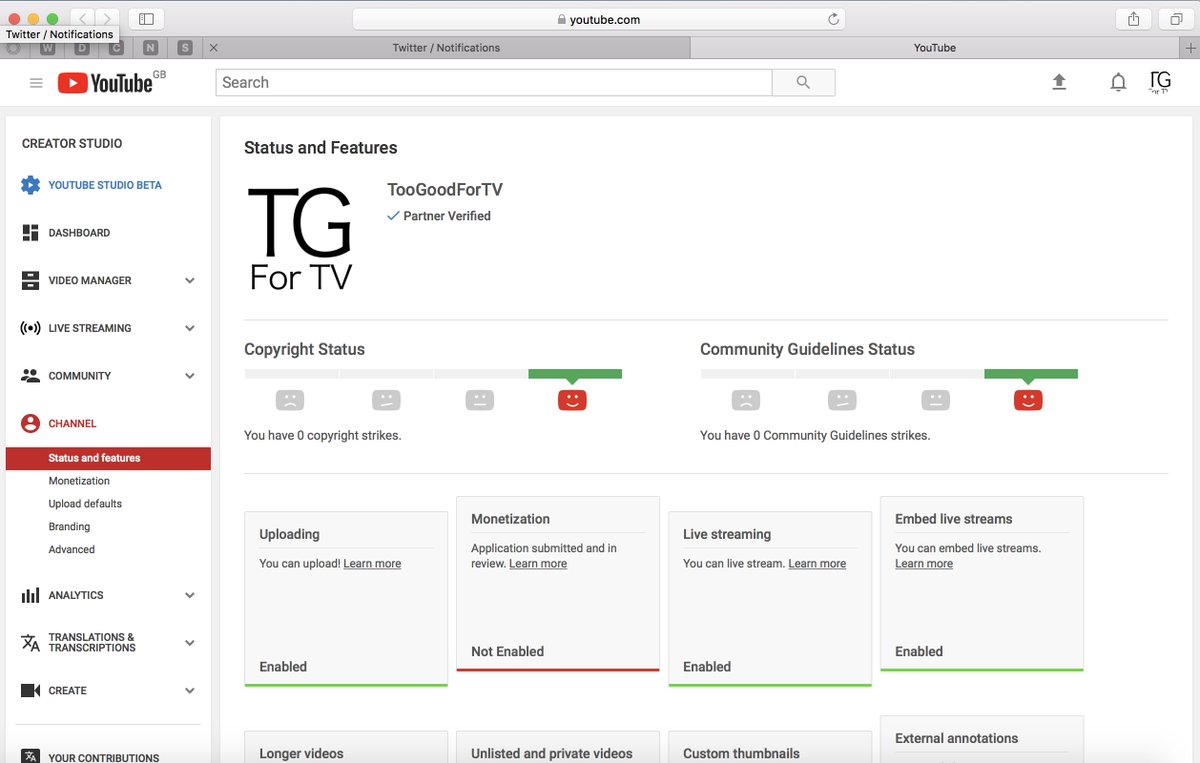Viewport: 1200px width, 763px height.
Task: Click the TooGoodForTV channel name
Action: point(445,190)
